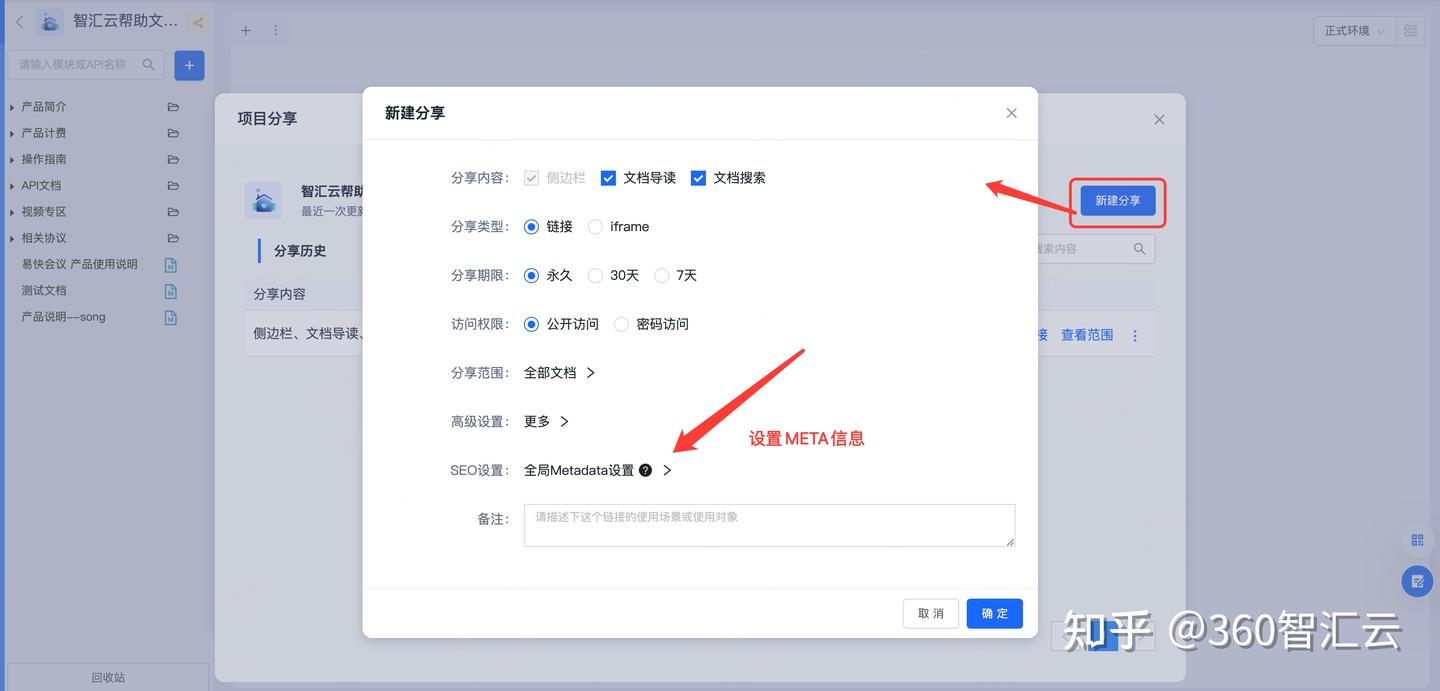The image size is (1440, 691).
Task: Click the QR code icon on right edge
Action: [1416, 540]
